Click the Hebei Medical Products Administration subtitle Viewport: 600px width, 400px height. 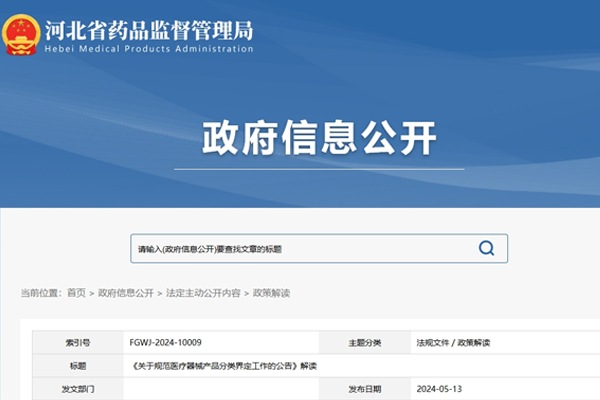[x=149, y=49]
